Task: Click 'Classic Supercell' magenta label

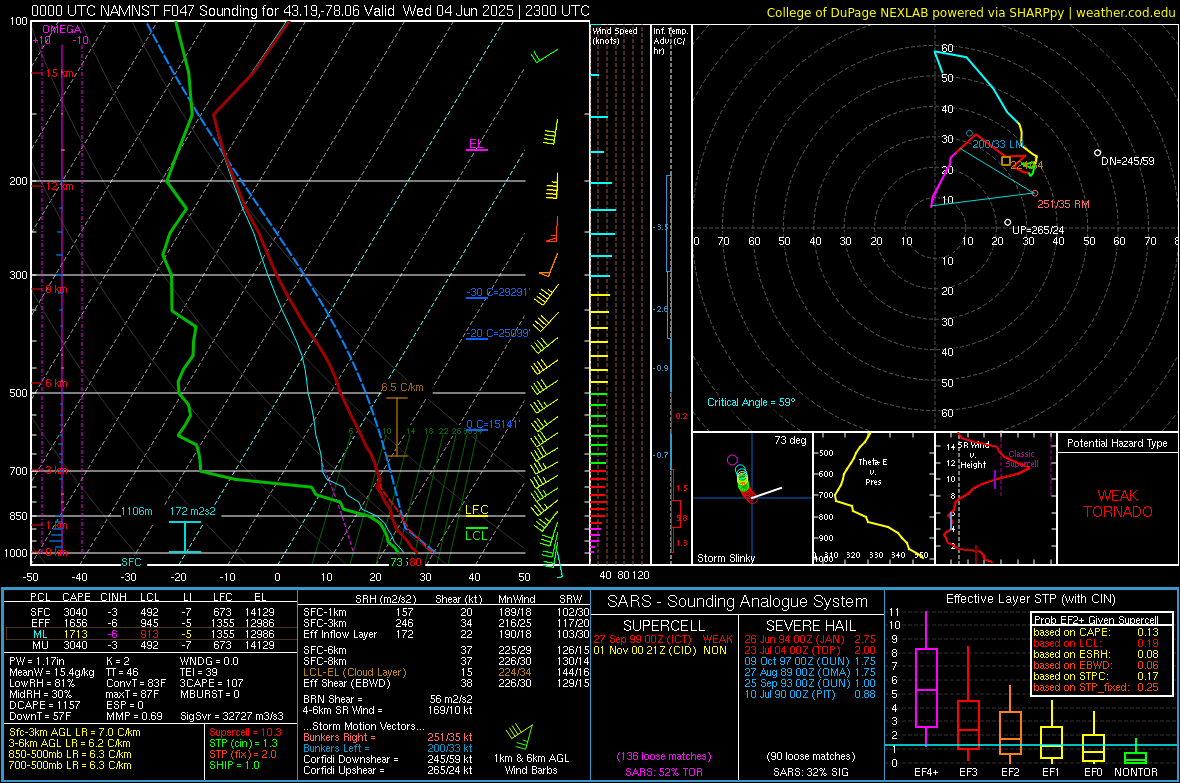Action: coord(1022,459)
